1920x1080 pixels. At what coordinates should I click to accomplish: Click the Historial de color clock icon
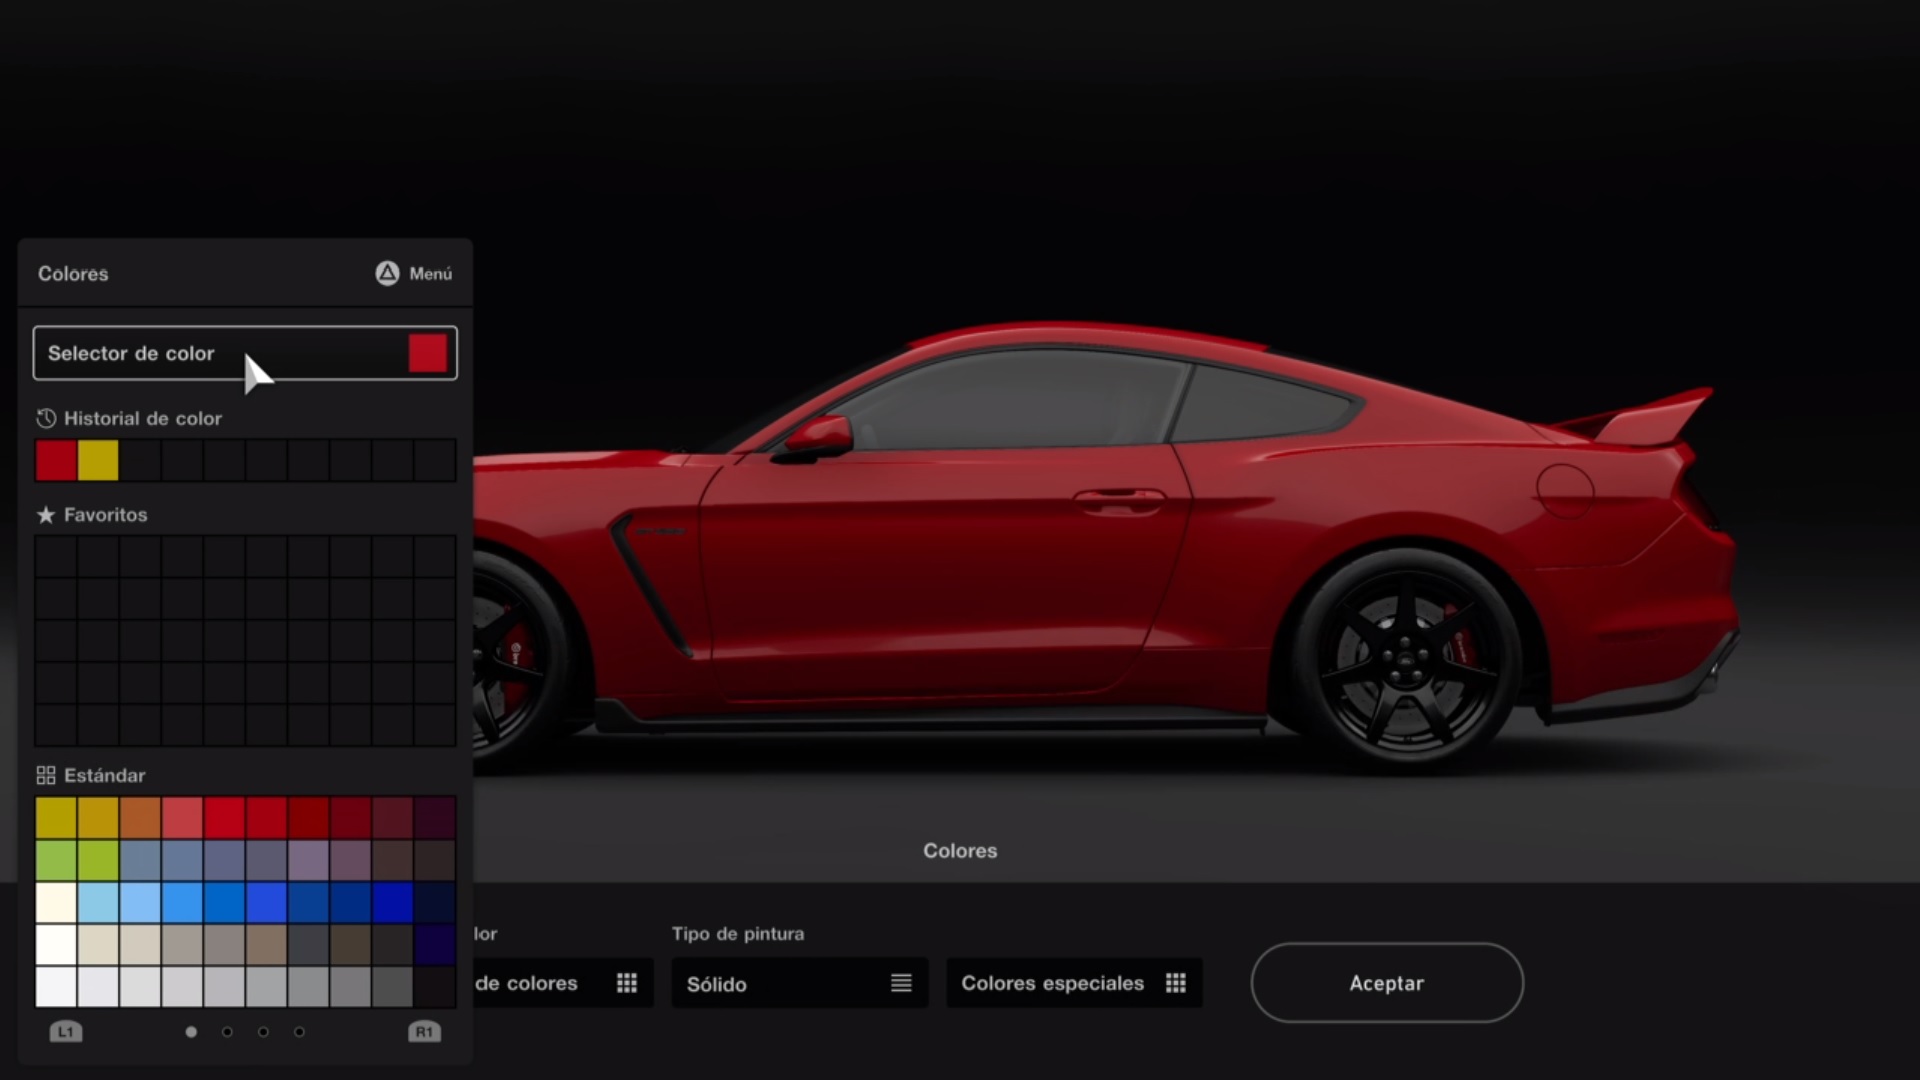click(45, 419)
